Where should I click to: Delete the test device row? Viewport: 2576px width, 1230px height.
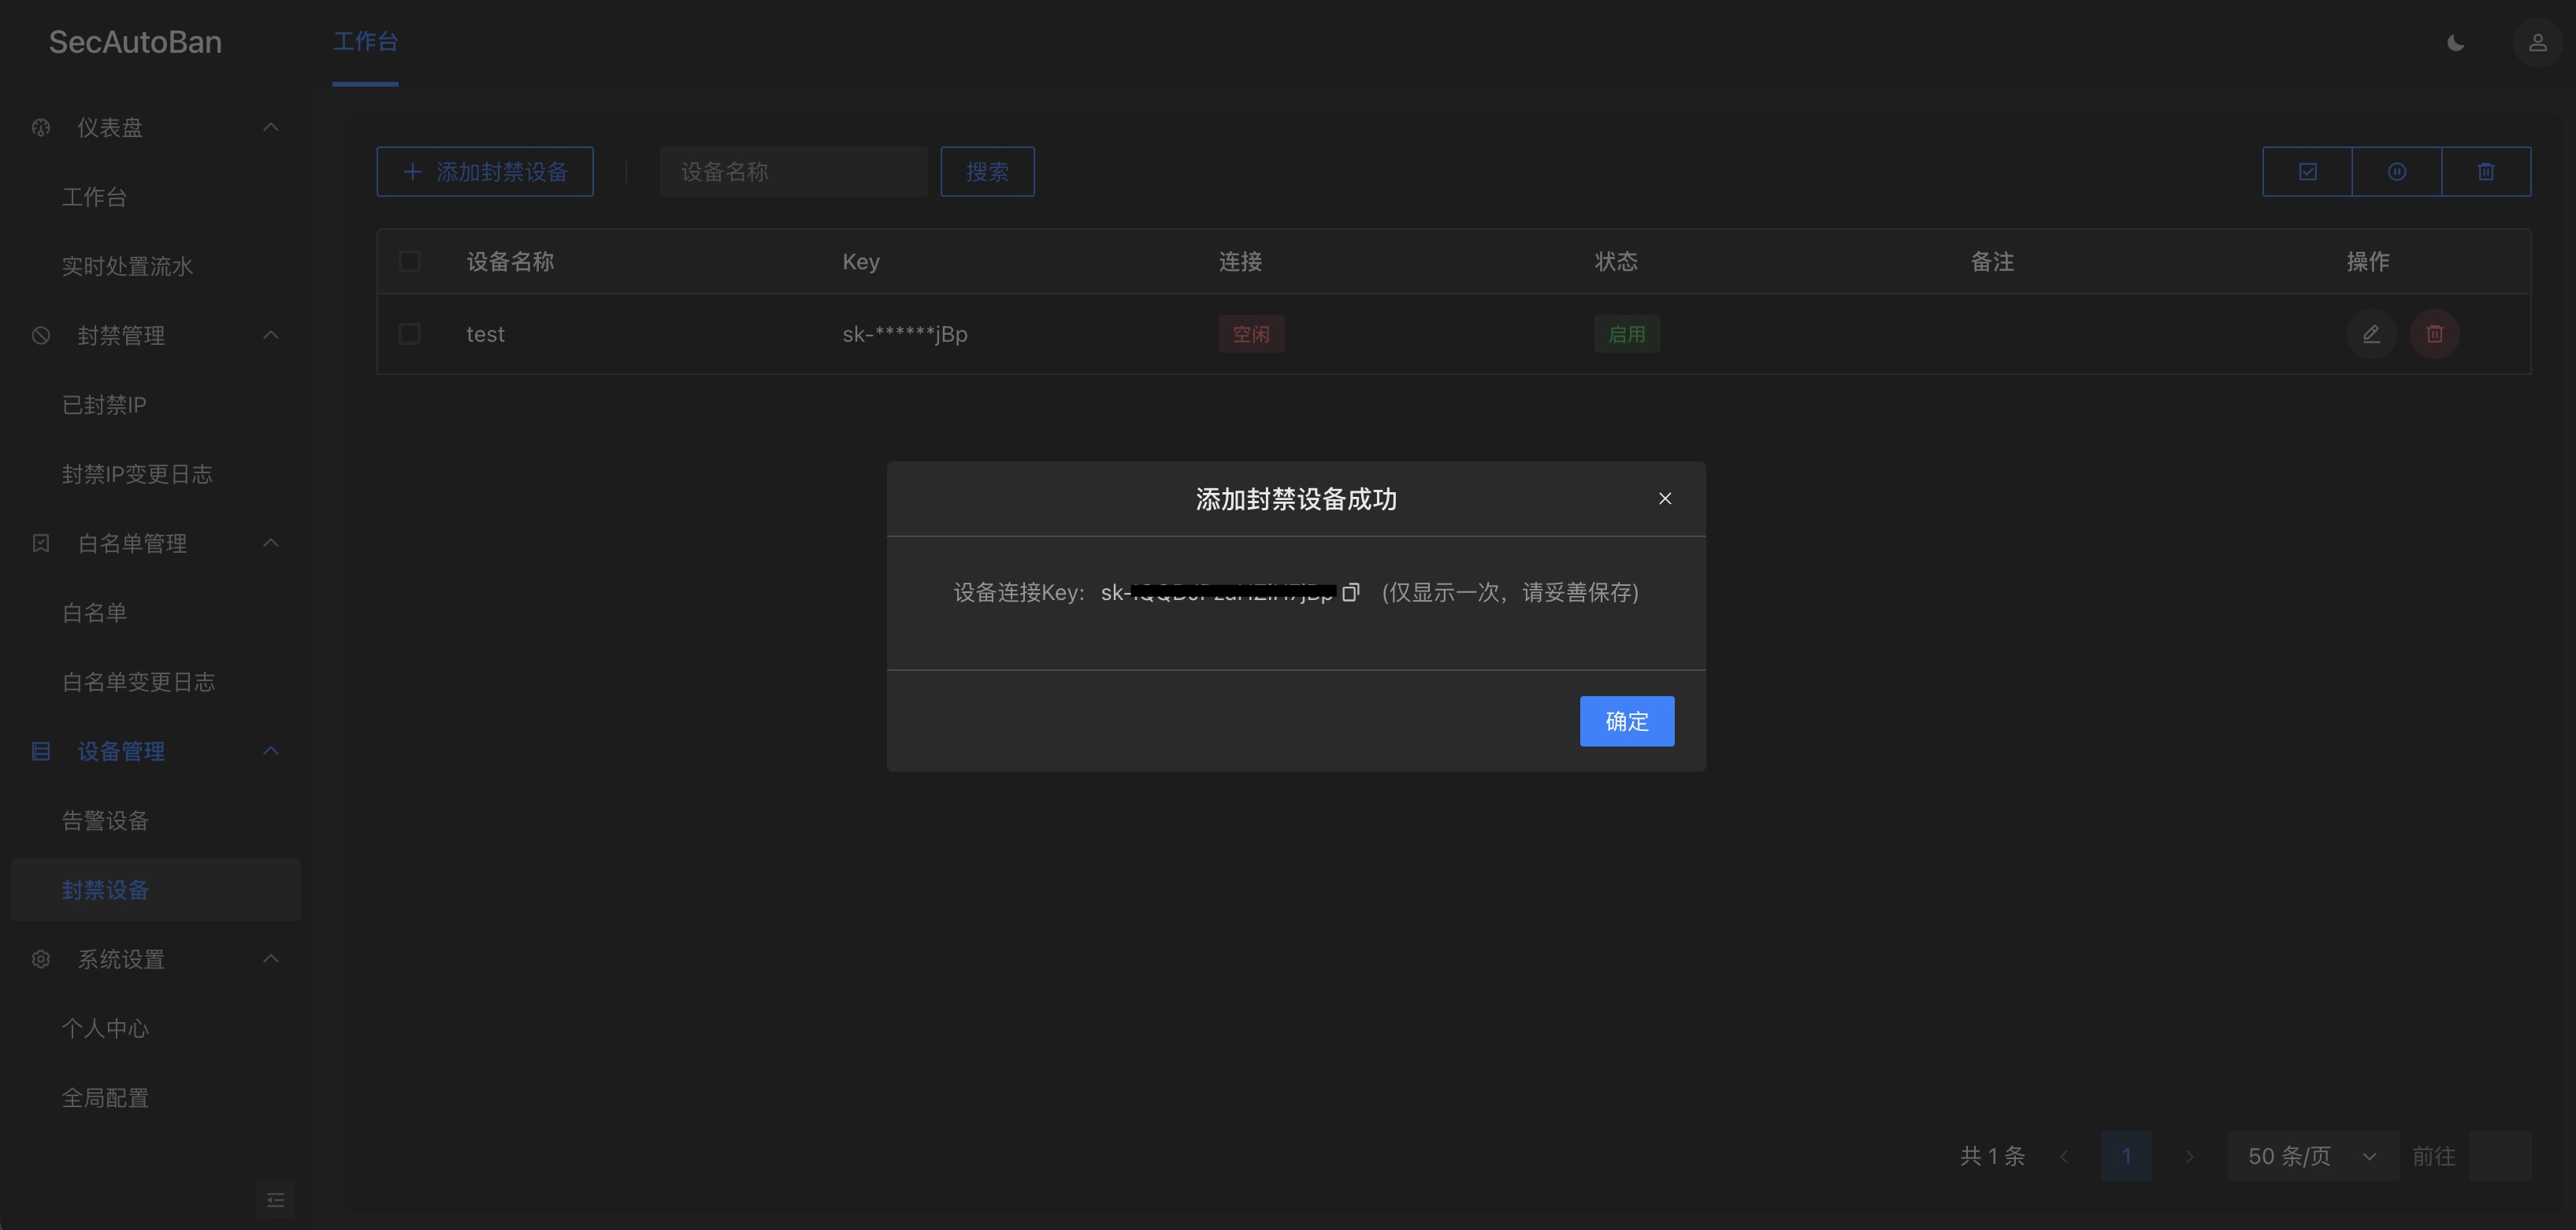tap(2434, 334)
